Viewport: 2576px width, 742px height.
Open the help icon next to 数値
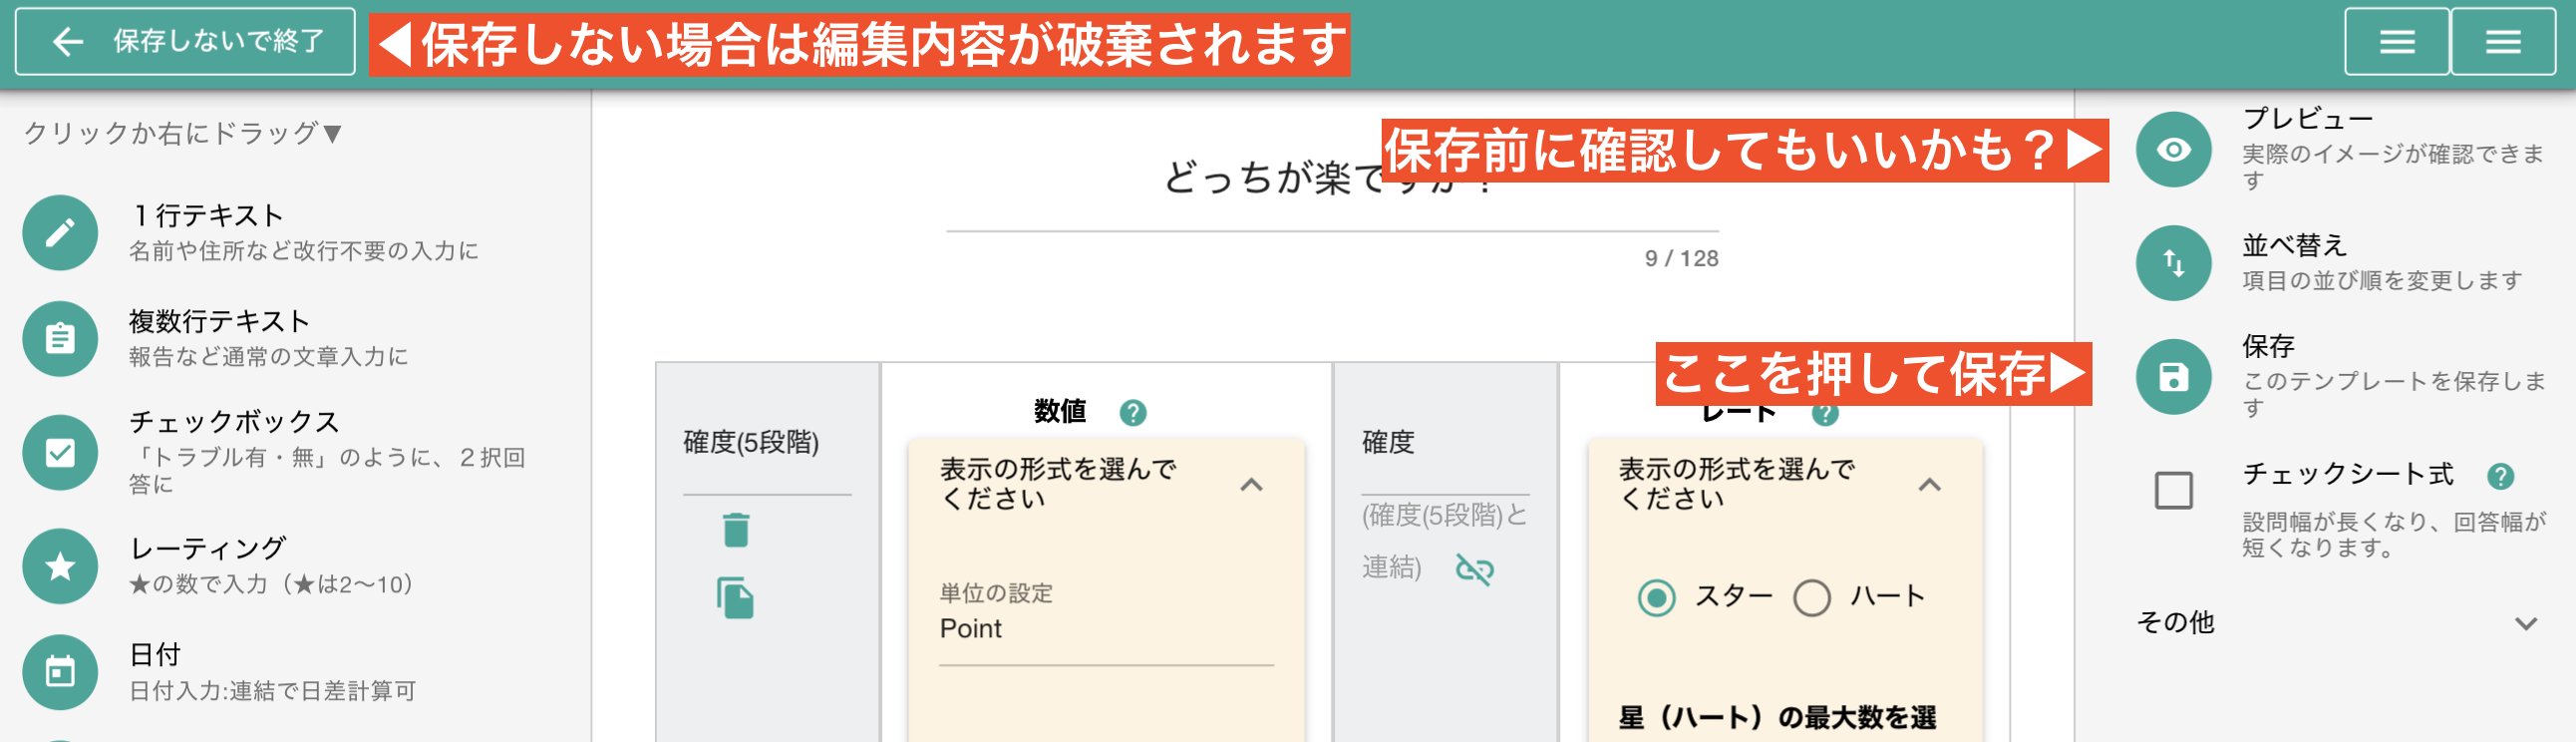(x=1132, y=412)
